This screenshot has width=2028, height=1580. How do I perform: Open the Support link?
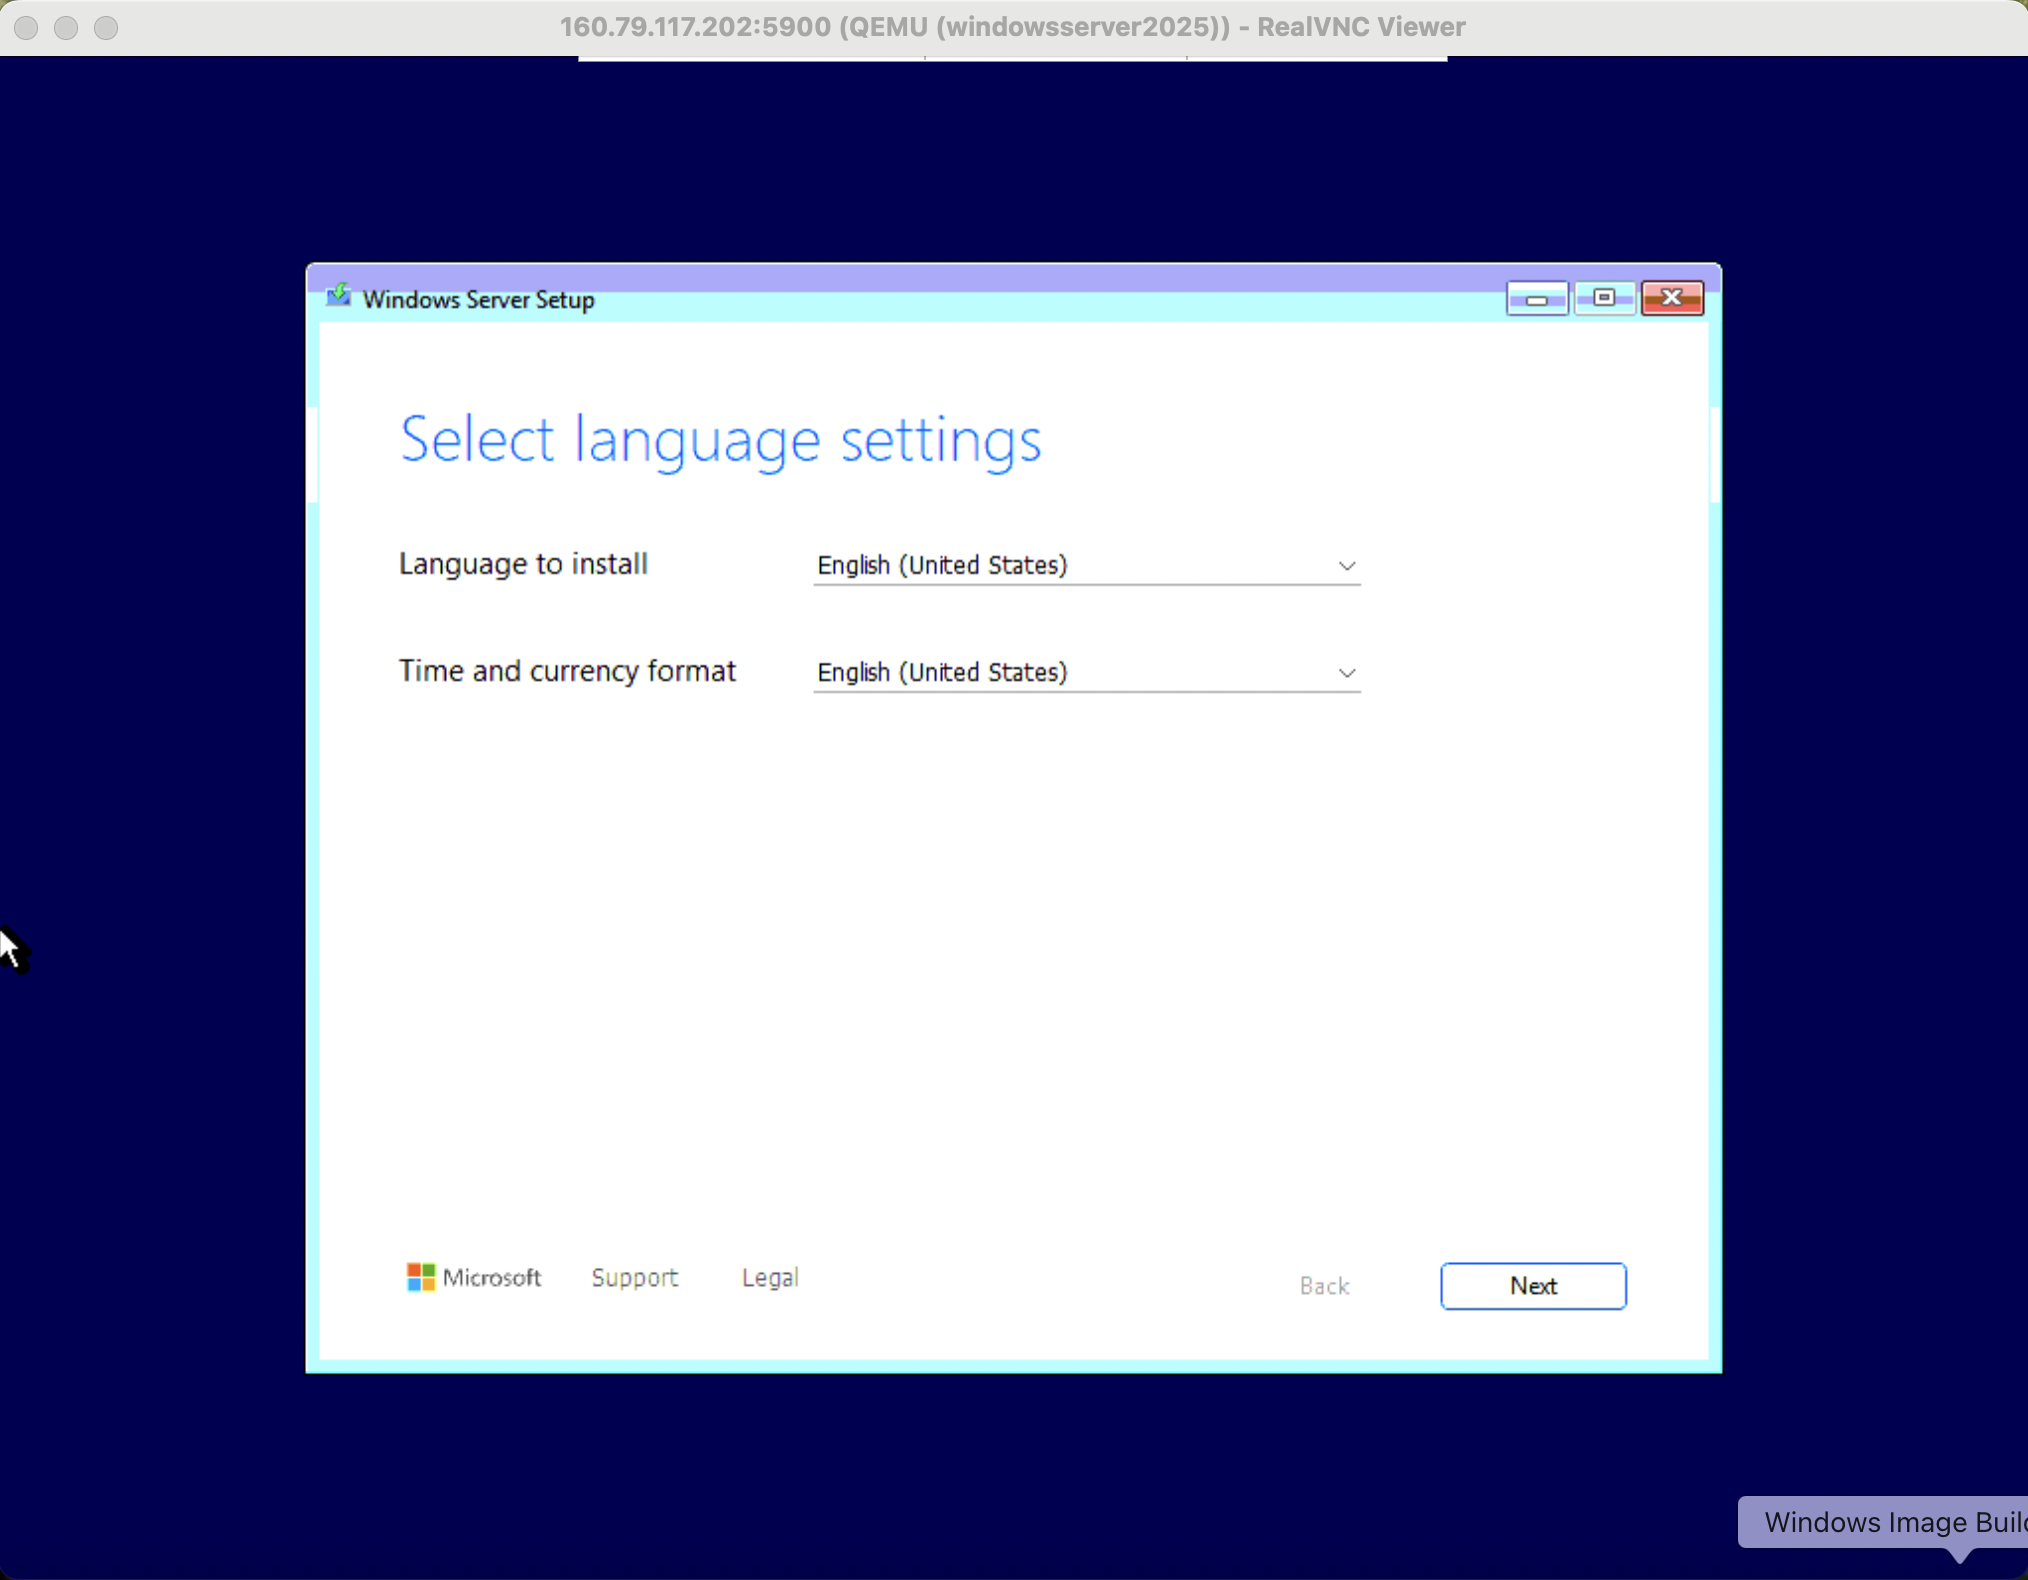[634, 1277]
